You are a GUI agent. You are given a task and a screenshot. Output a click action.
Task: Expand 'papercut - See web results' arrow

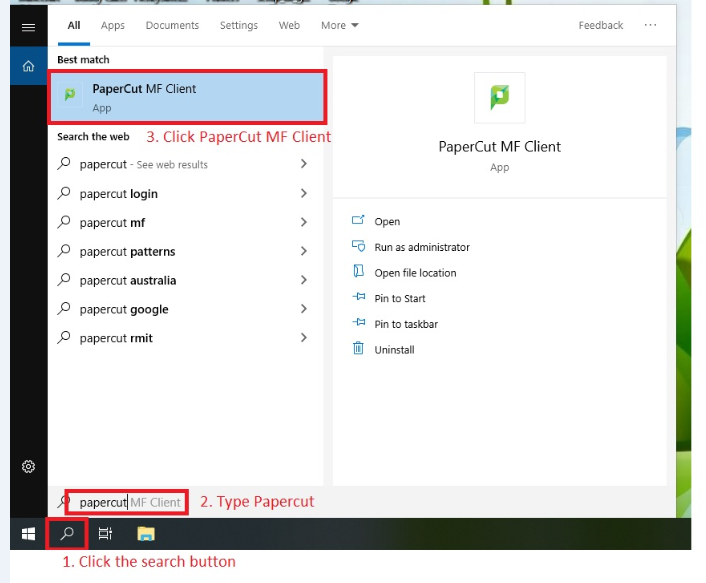(304, 164)
